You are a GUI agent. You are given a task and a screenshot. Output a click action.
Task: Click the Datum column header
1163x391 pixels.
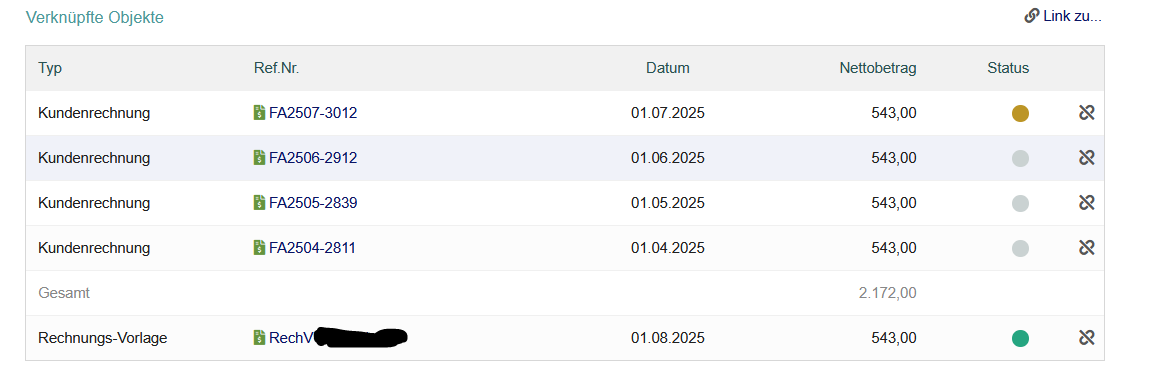668,68
